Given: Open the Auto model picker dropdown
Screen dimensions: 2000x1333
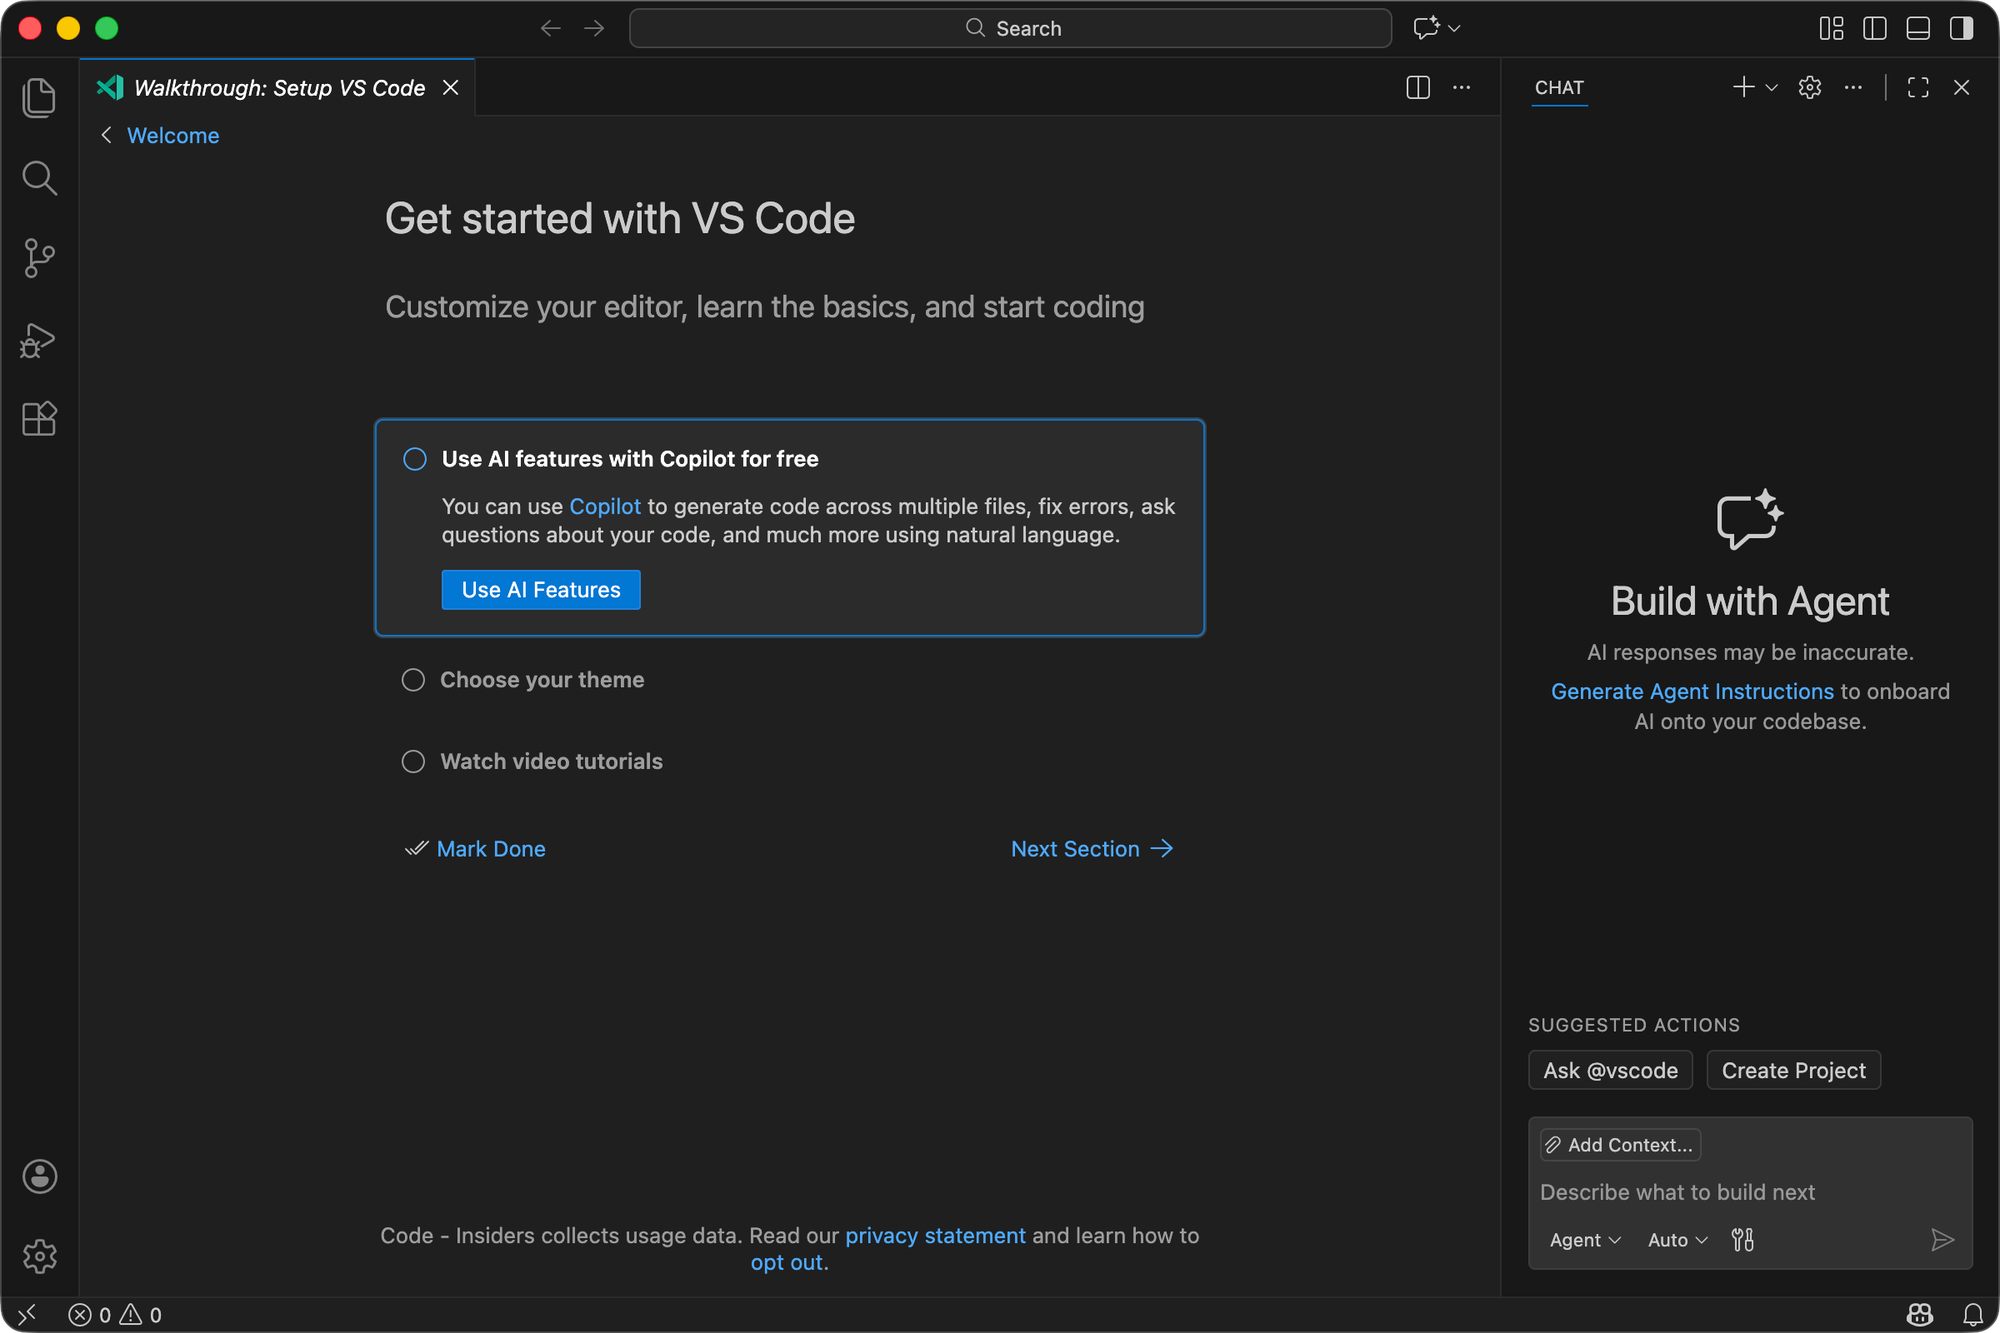Looking at the screenshot, I should (1677, 1240).
